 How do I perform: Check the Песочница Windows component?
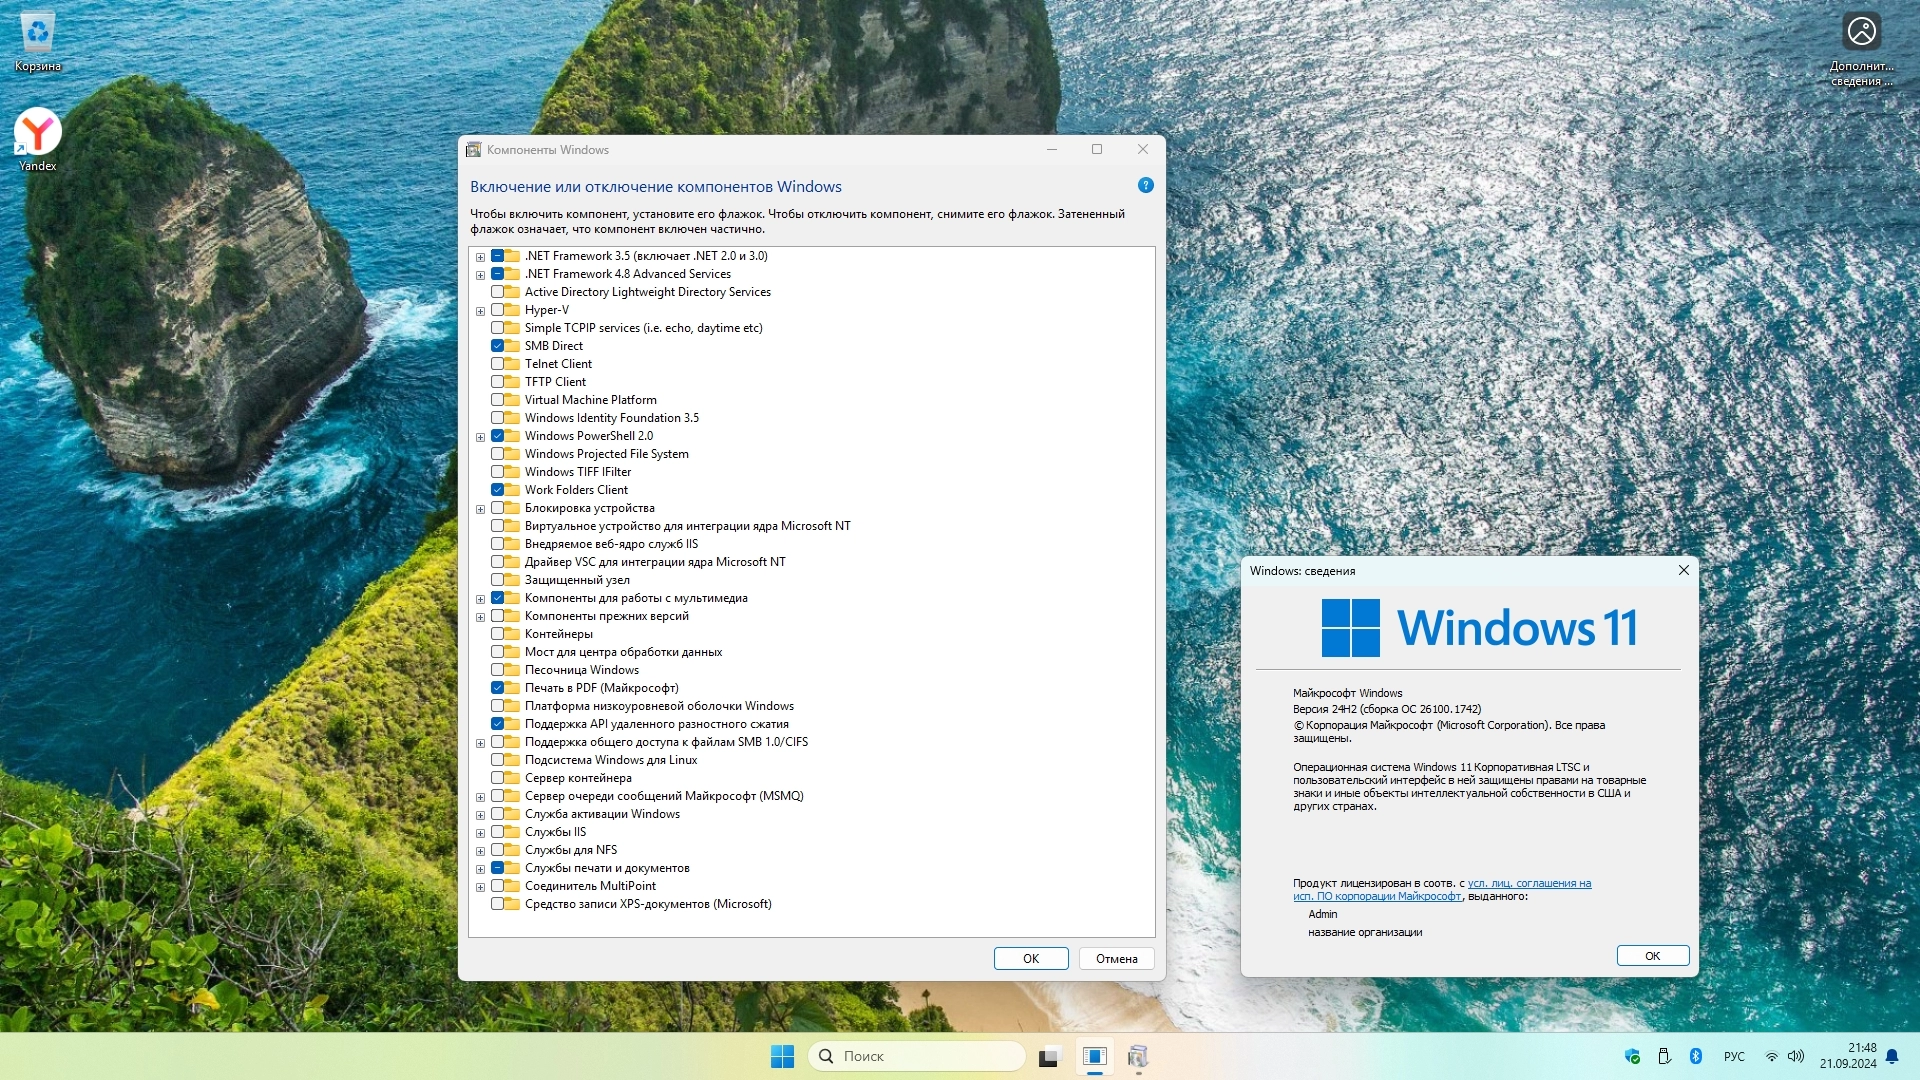click(x=497, y=670)
